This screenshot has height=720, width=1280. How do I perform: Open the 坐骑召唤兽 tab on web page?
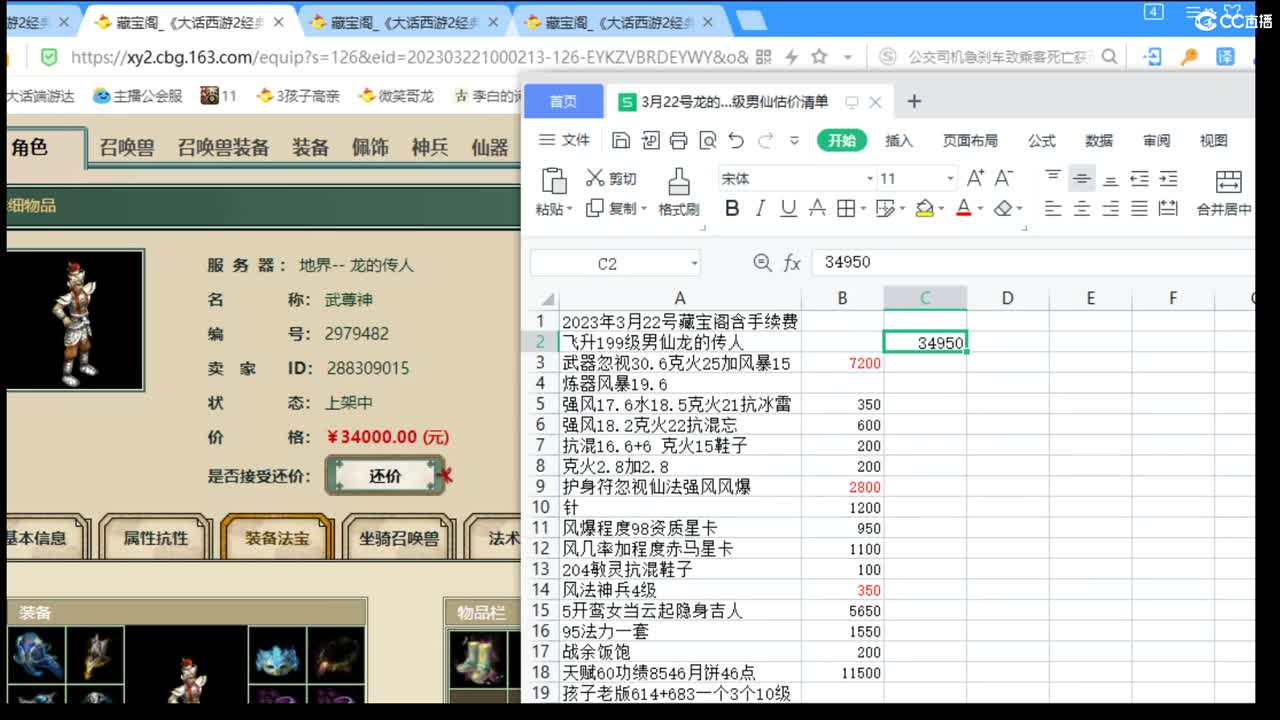pos(398,537)
